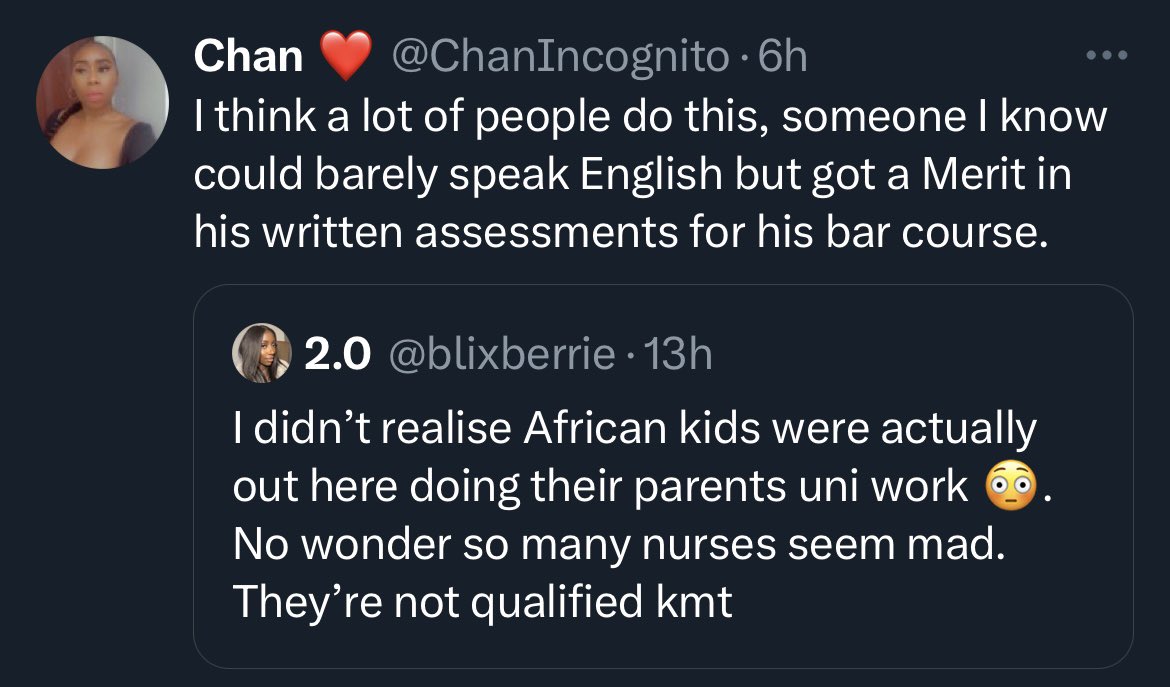Click Chan's round profile avatar
1170x687 pixels.
(103, 102)
